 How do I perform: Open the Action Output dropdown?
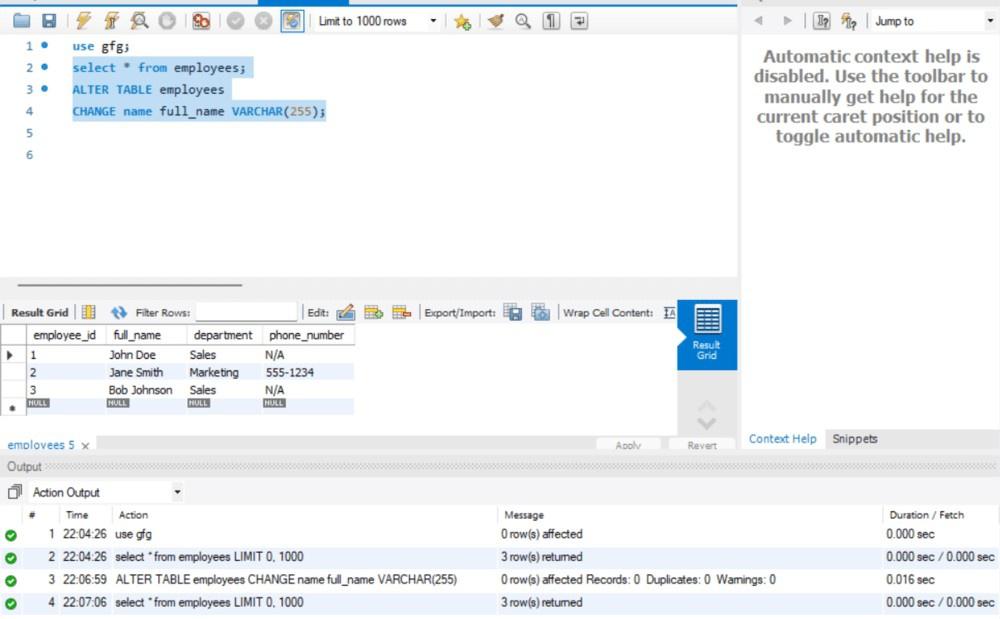coord(177,491)
